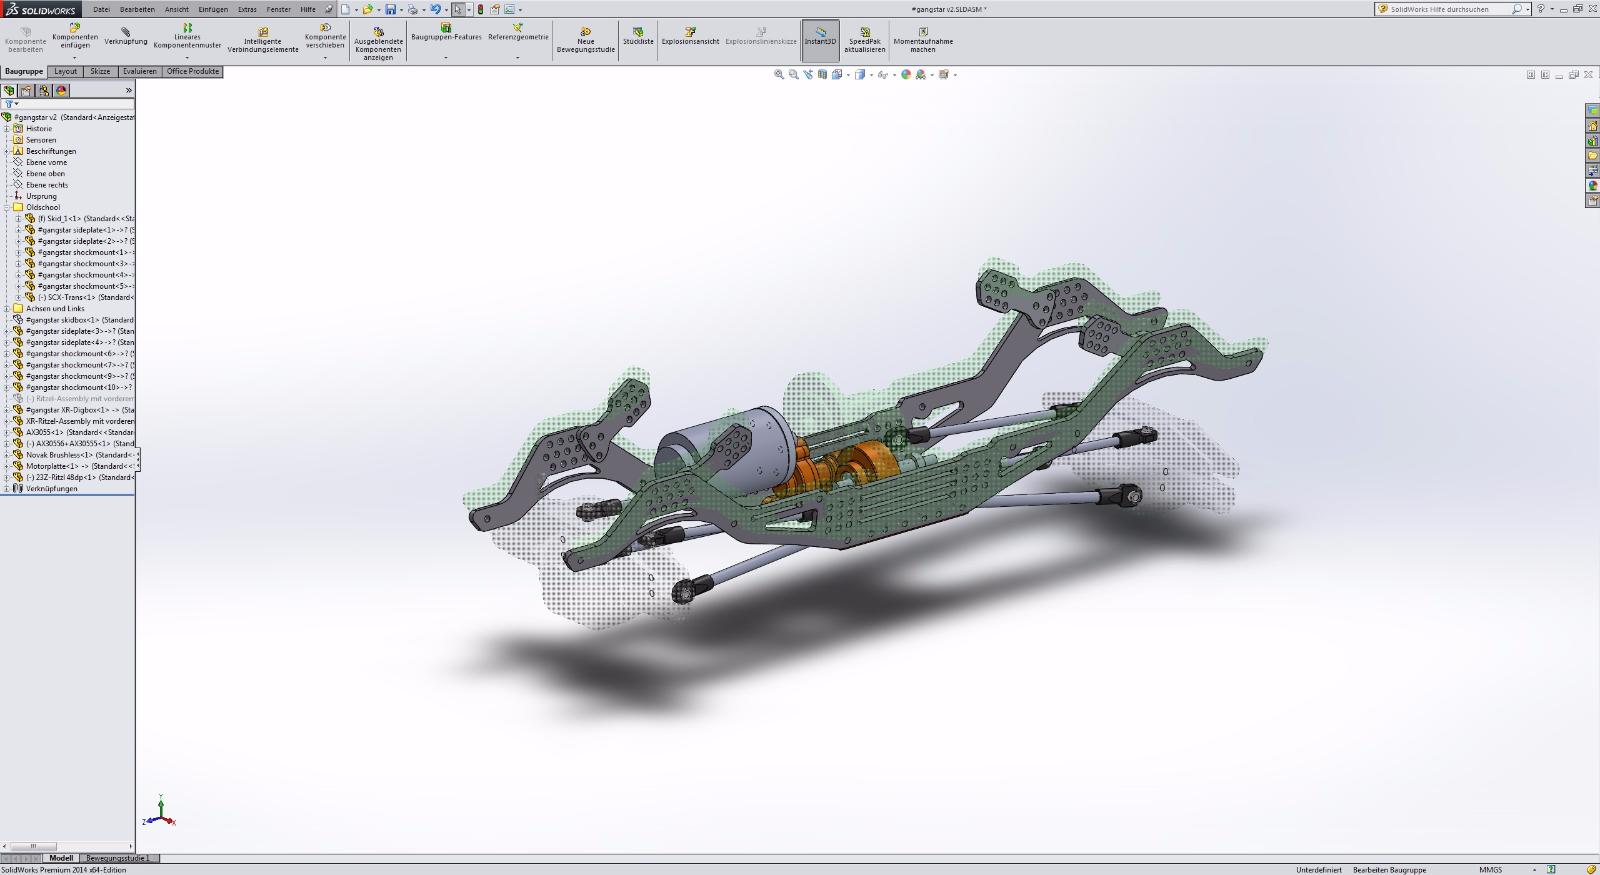Viewport: 1600px width, 875px height.
Task: Click the Rebuild traffic light icon
Action: click(x=480, y=9)
